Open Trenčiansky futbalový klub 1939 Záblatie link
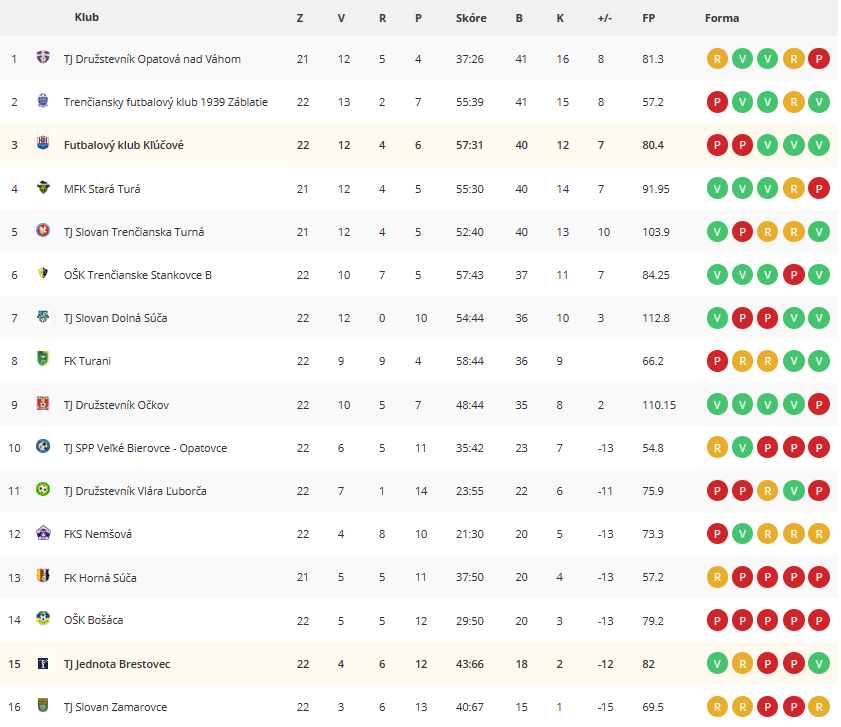Screen dimensions: 841x727 click(166, 102)
